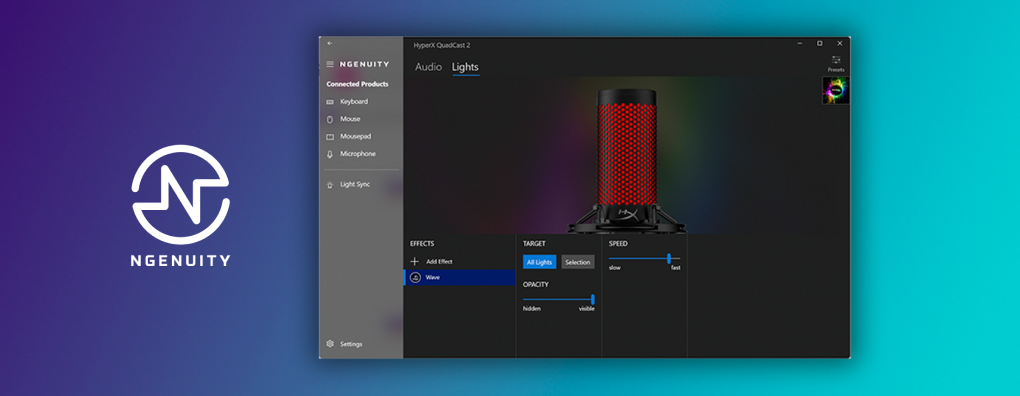Toggle the All Lights target option
This screenshot has width=1020, height=396.
539,262
